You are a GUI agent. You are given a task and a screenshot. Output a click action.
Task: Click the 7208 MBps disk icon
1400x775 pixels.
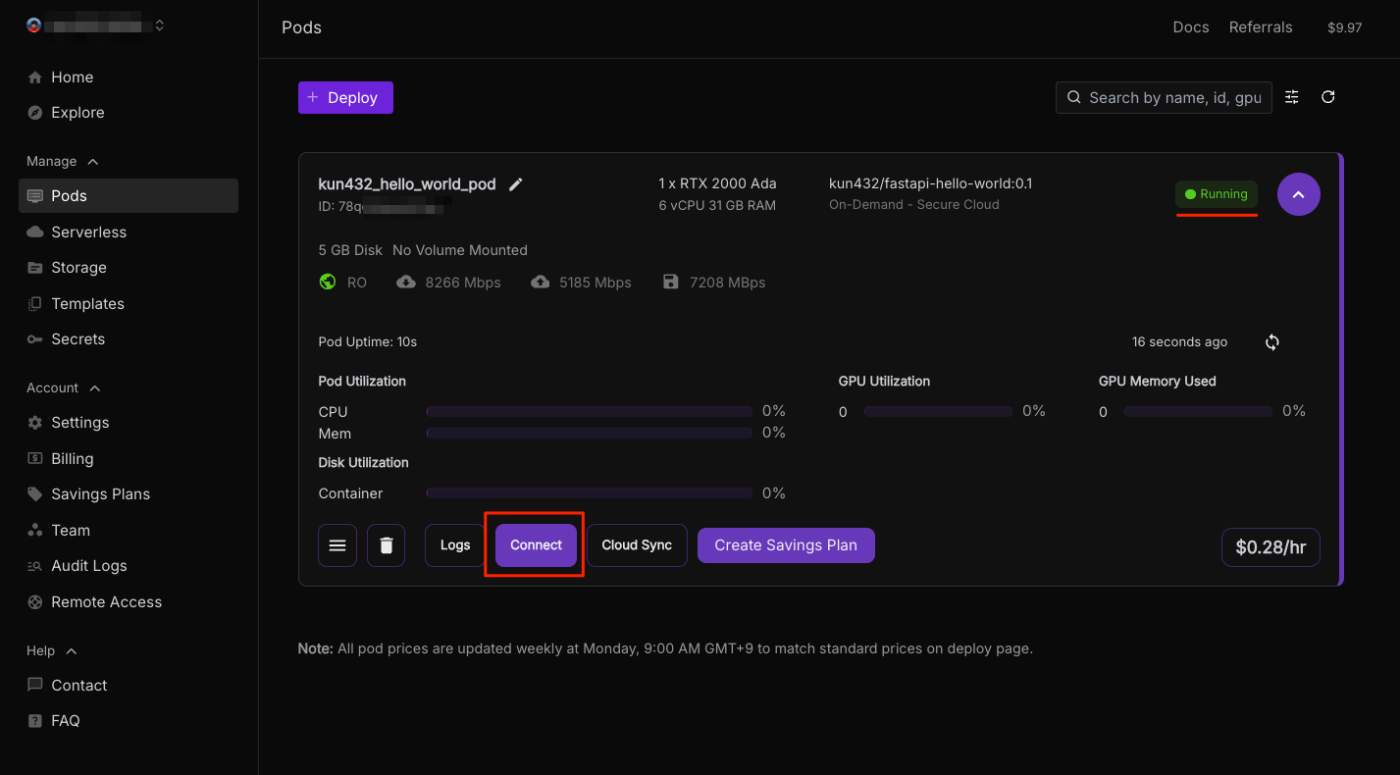(671, 282)
